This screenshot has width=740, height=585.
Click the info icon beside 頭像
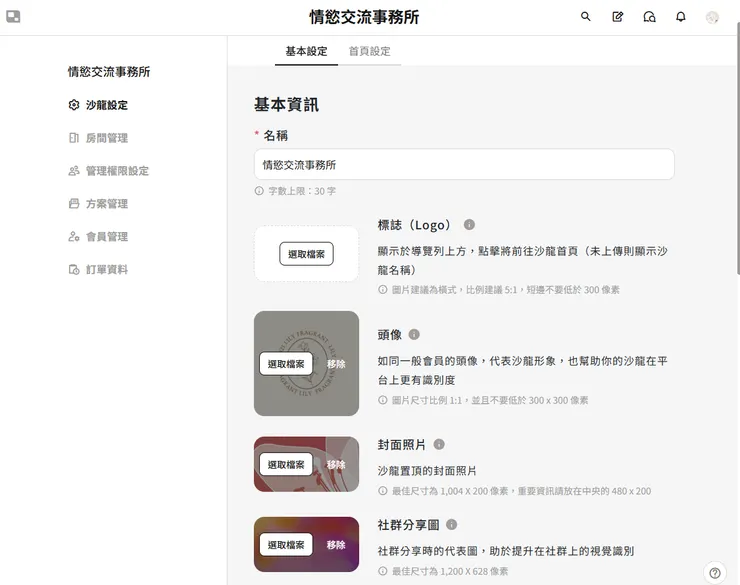pyautogui.click(x=414, y=334)
